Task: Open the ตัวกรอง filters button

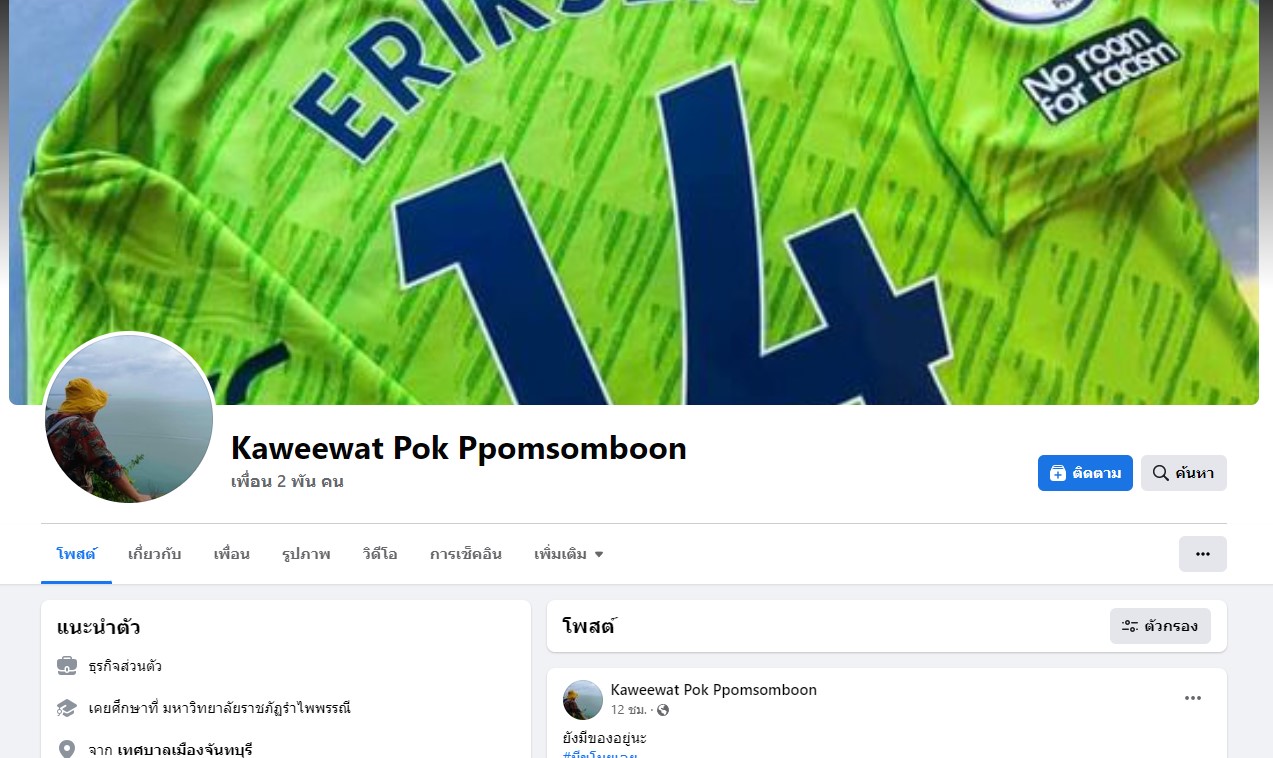Action: click(1160, 626)
